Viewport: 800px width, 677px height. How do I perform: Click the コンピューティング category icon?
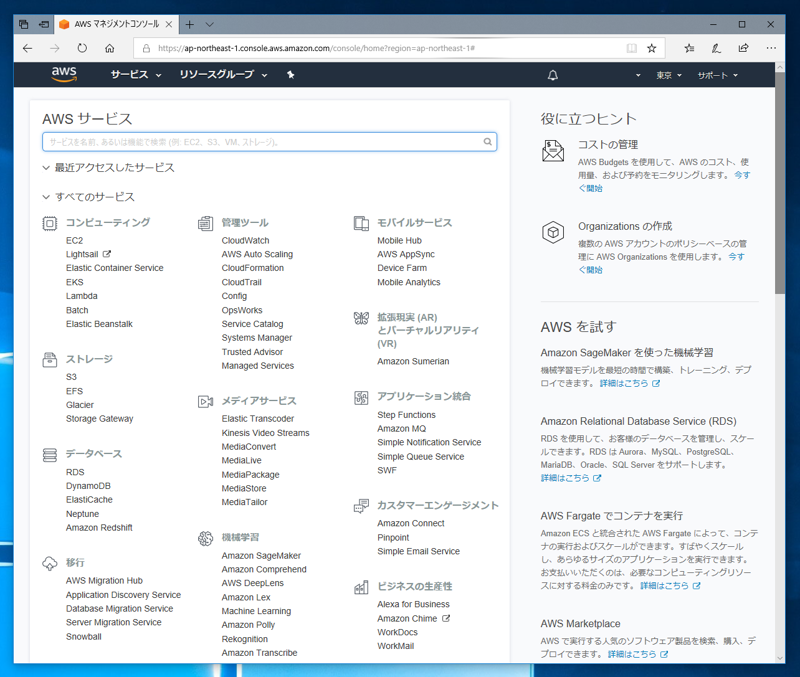[x=49, y=223]
